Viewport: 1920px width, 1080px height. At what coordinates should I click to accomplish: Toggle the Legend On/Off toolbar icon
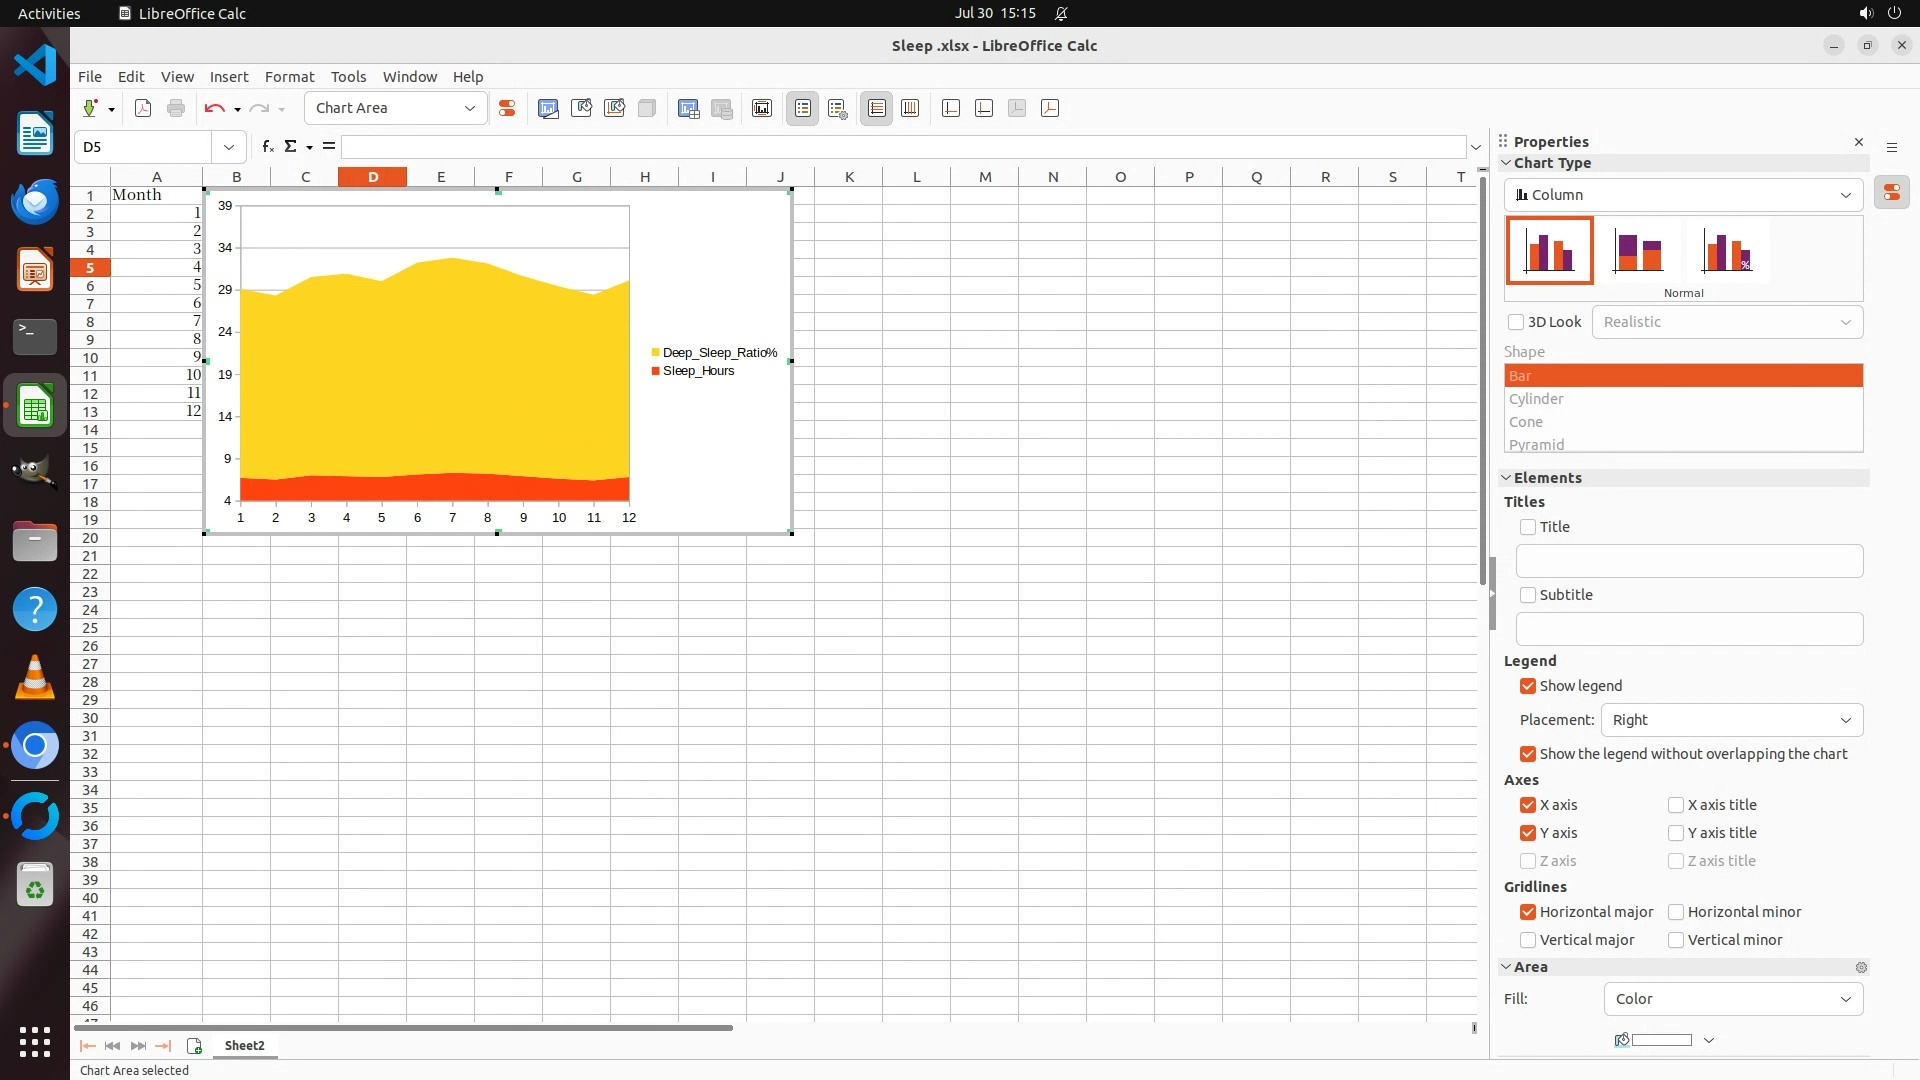[x=803, y=108]
